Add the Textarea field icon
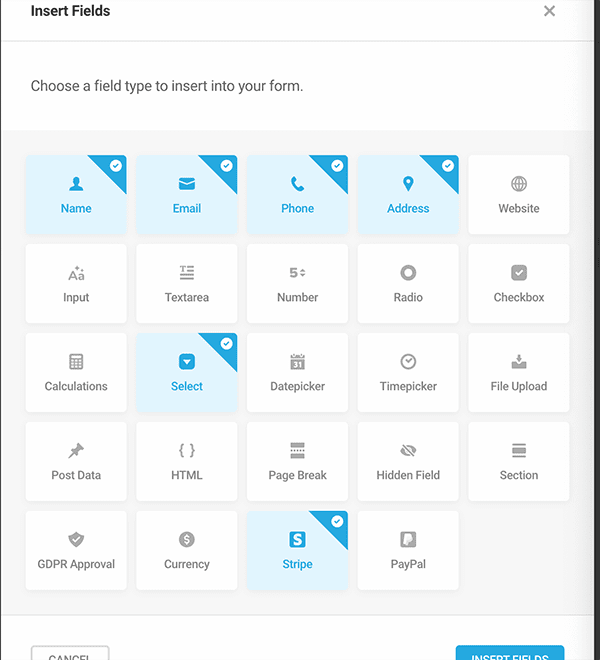The height and width of the screenshot is (660, 600). [187, 273]
